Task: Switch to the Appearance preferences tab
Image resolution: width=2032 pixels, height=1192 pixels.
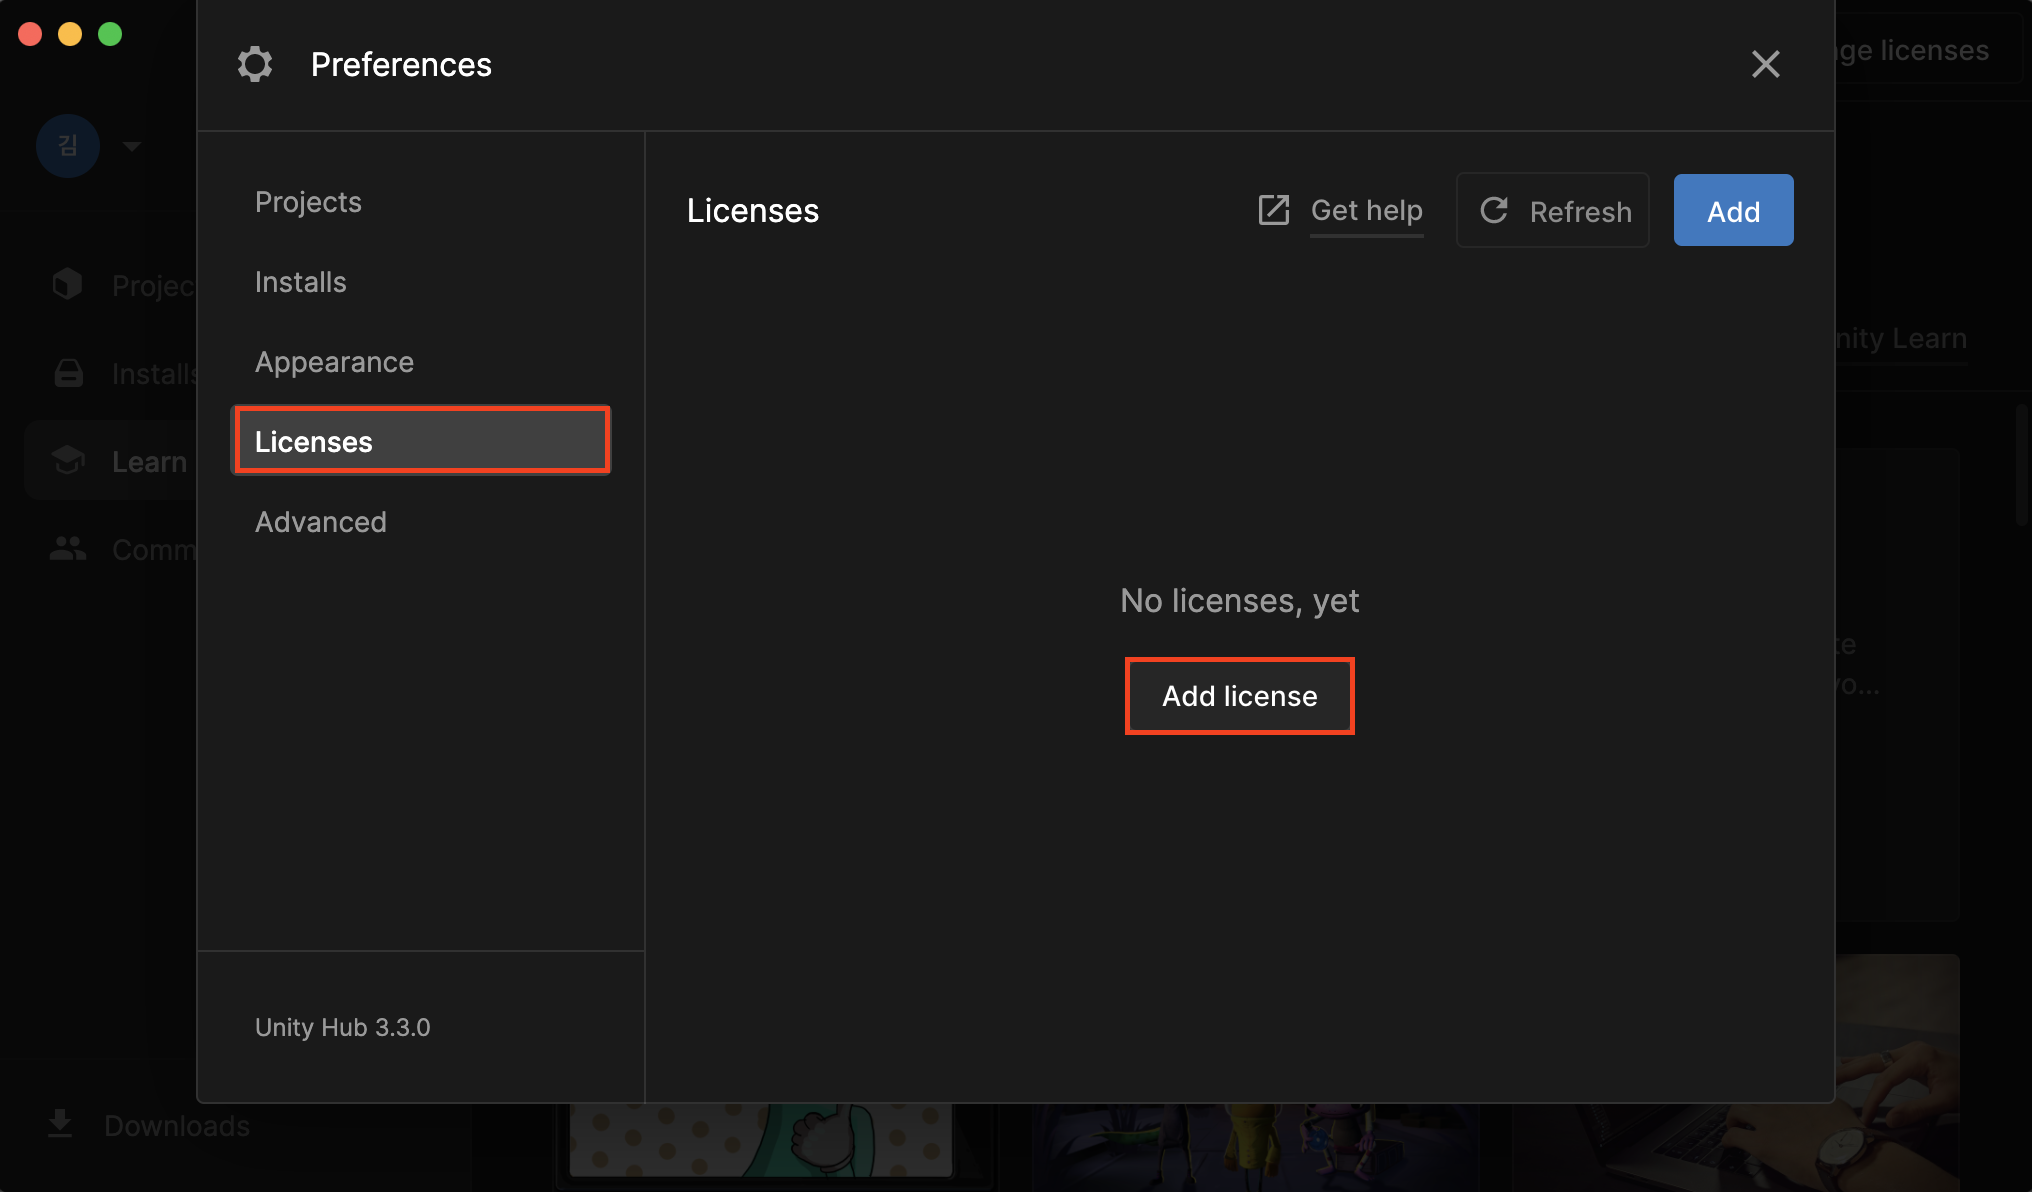Action: coord(334,362)
